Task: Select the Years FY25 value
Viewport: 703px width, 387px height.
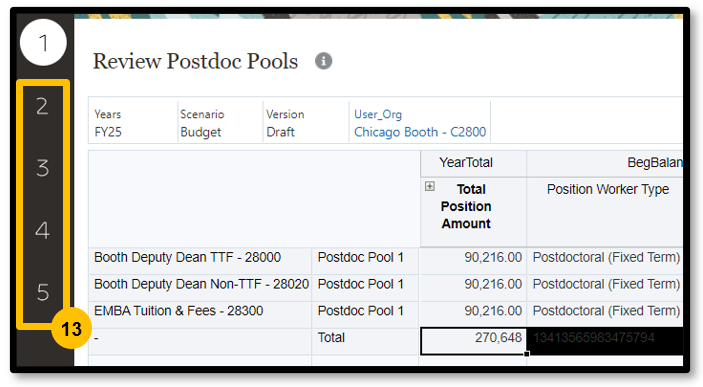Action: pyautogui.click(x=108, y=132)
